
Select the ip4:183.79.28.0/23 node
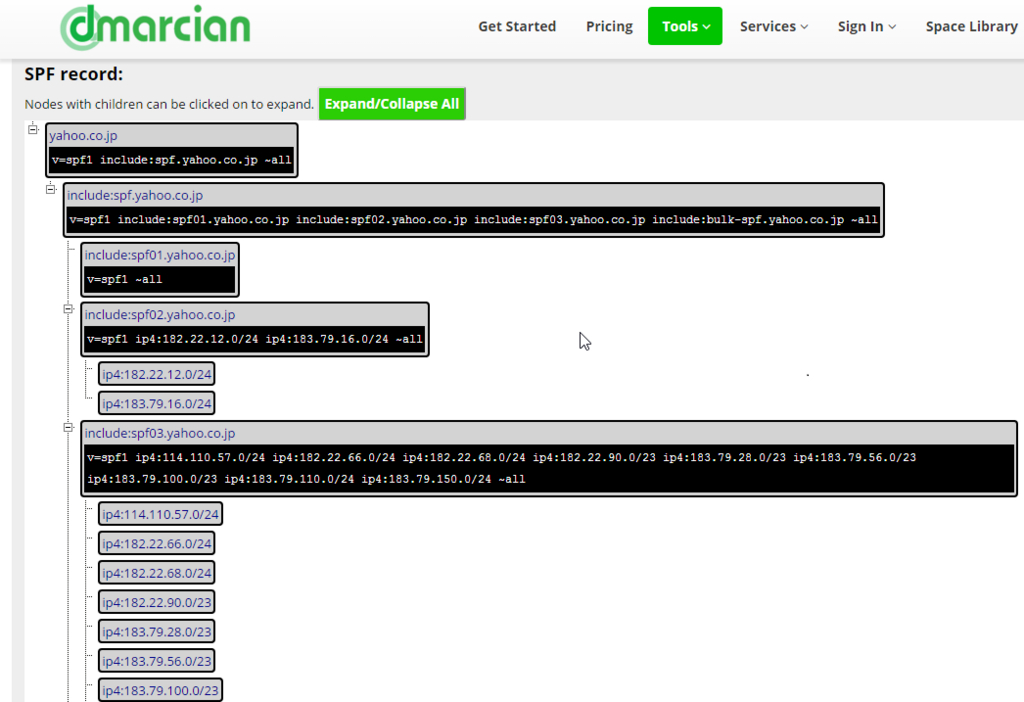tap(157, 631)
